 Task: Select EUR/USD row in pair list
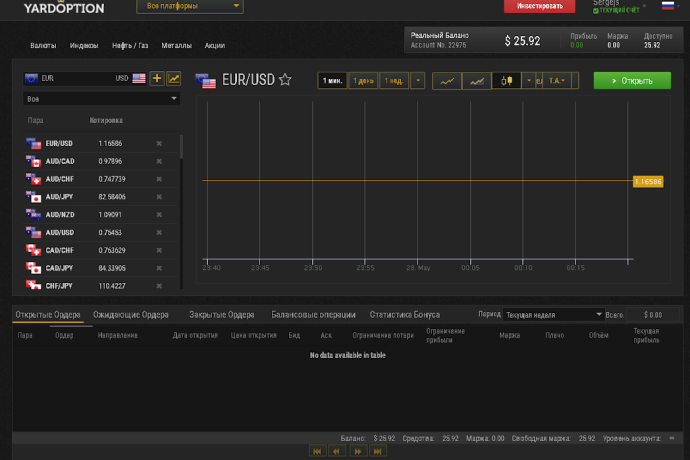click(x=101, y=144)
